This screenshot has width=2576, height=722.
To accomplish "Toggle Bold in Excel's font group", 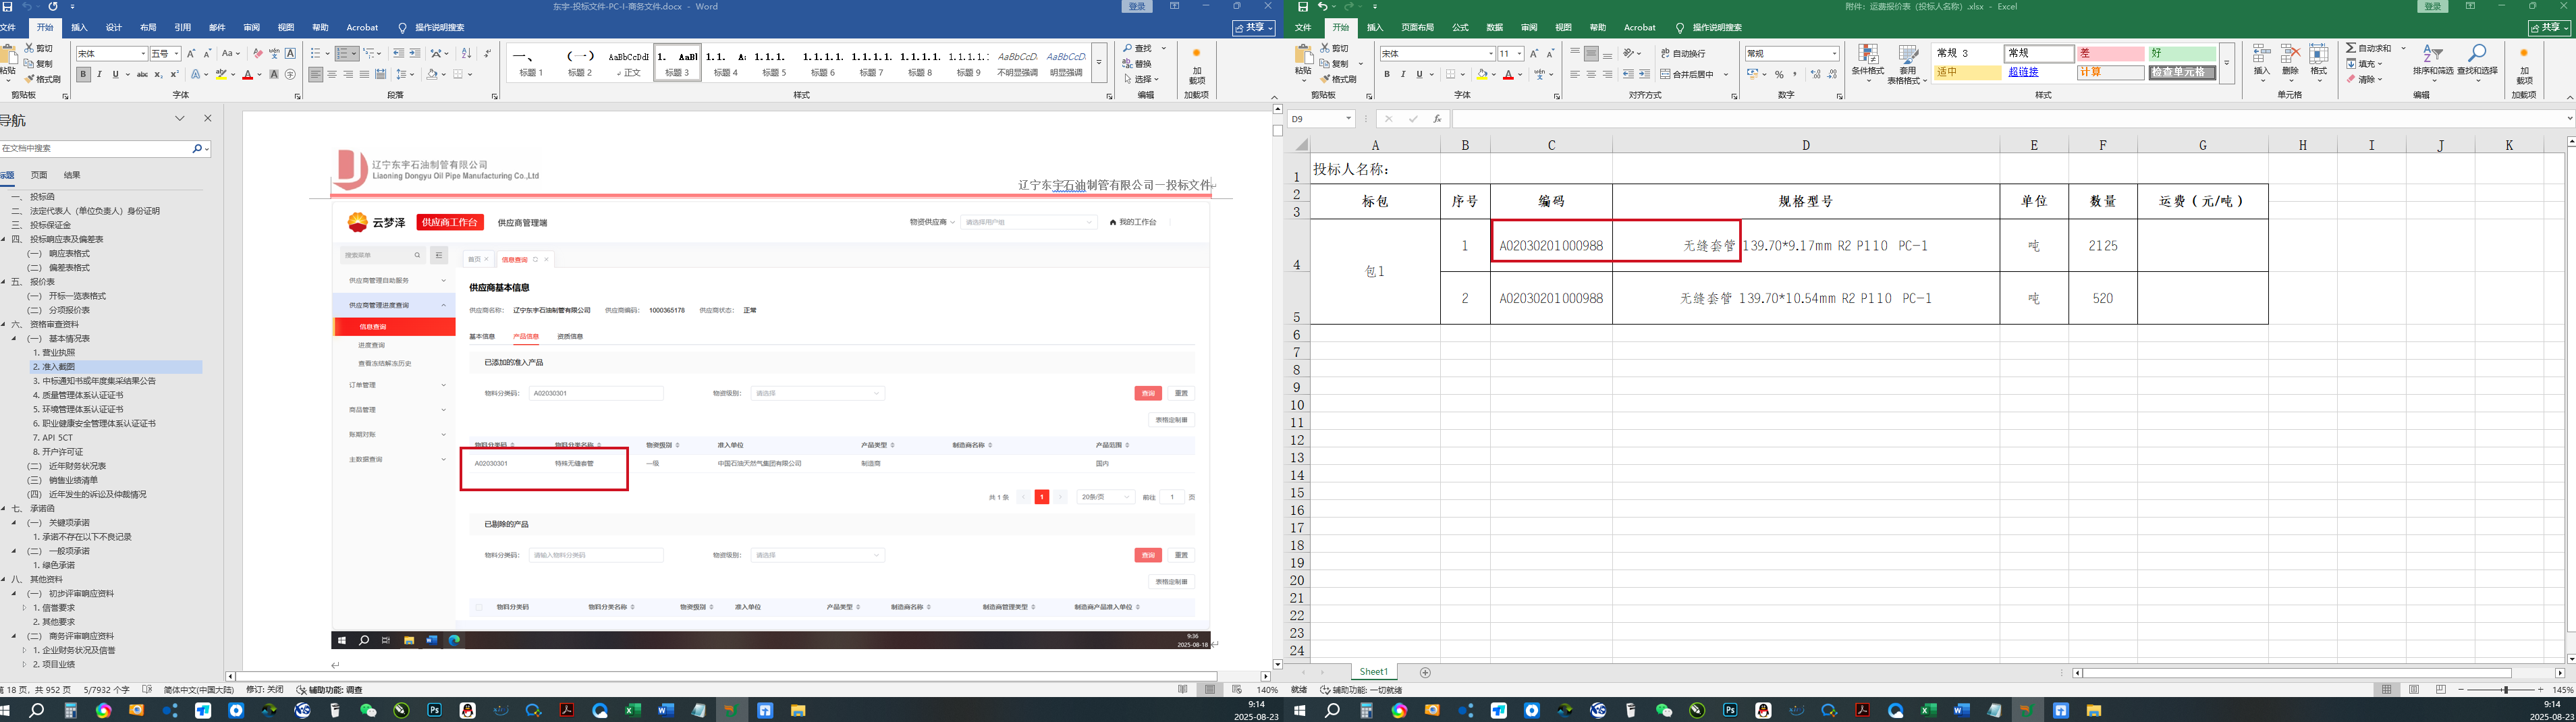I will point(1387,75).
